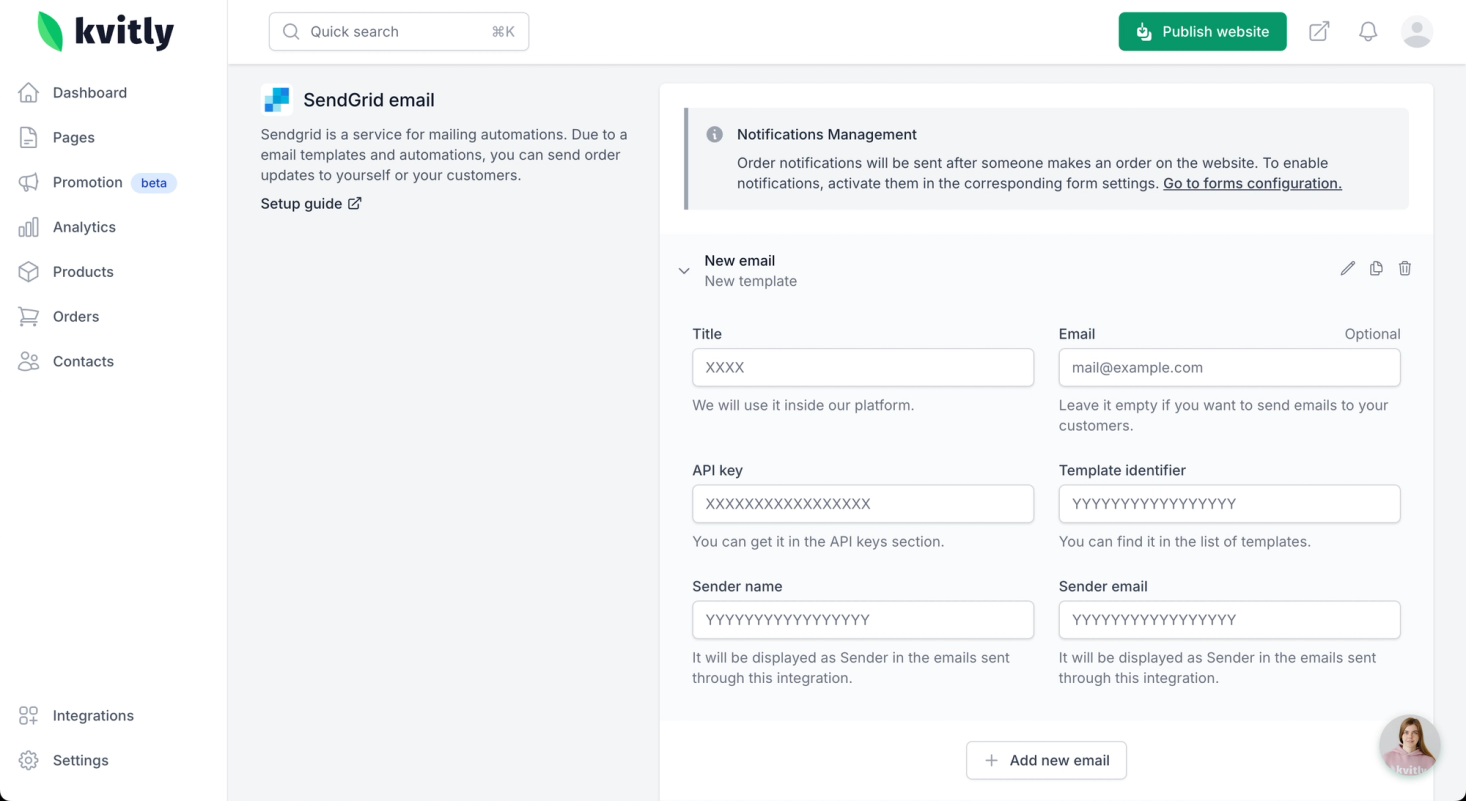
Task: Collapse the New email section chevron
Action: [x=684, y=271]
